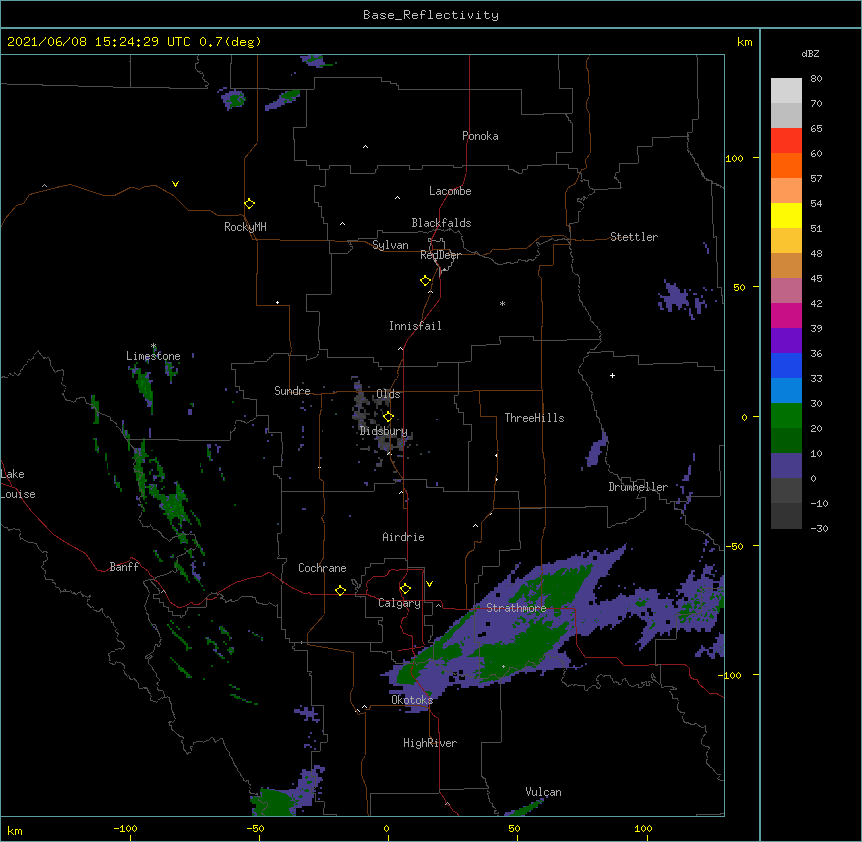Select the Blackfalds city label
The height and width of the screenshot is (842, 862).
pos(441,223)
